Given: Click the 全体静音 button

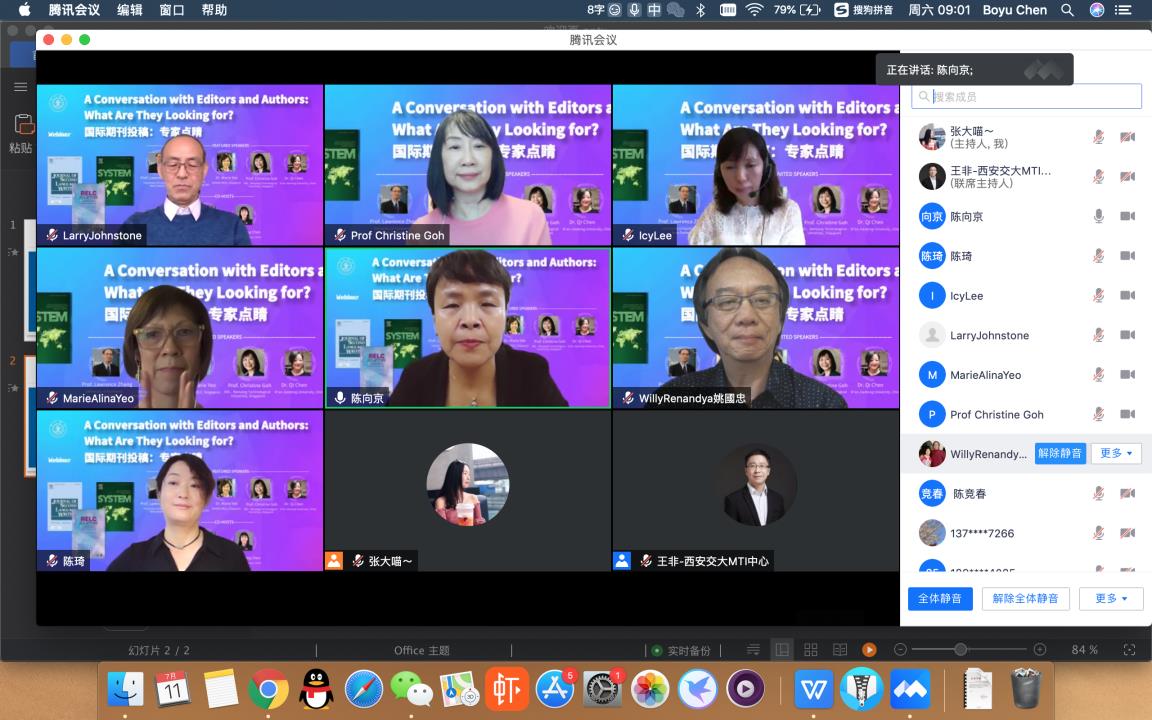Looking at the screenshot, I should (x=940, y=598).
